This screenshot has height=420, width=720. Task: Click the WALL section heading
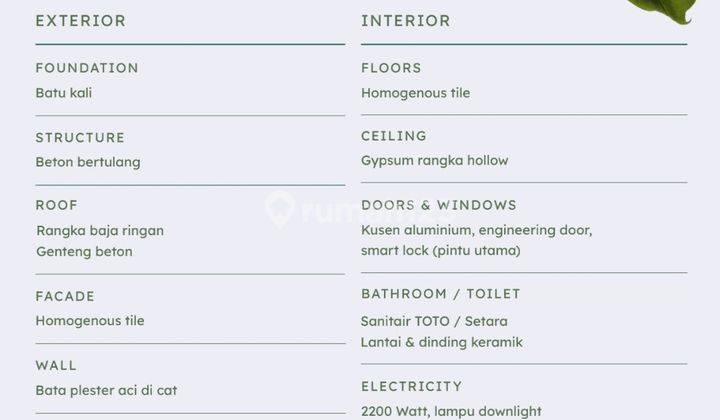[56, 365]
